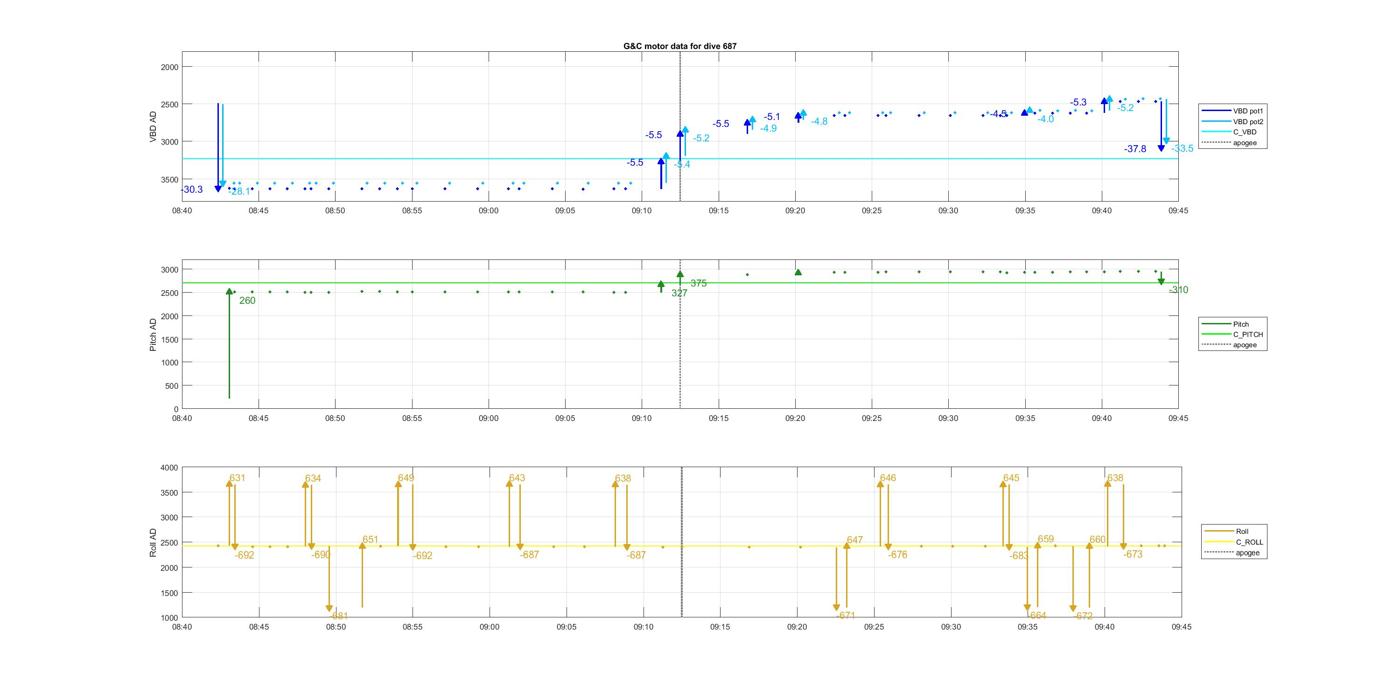
Task: Click the '500' tick on the Pitch AD axis
Action: pos(171,386)
